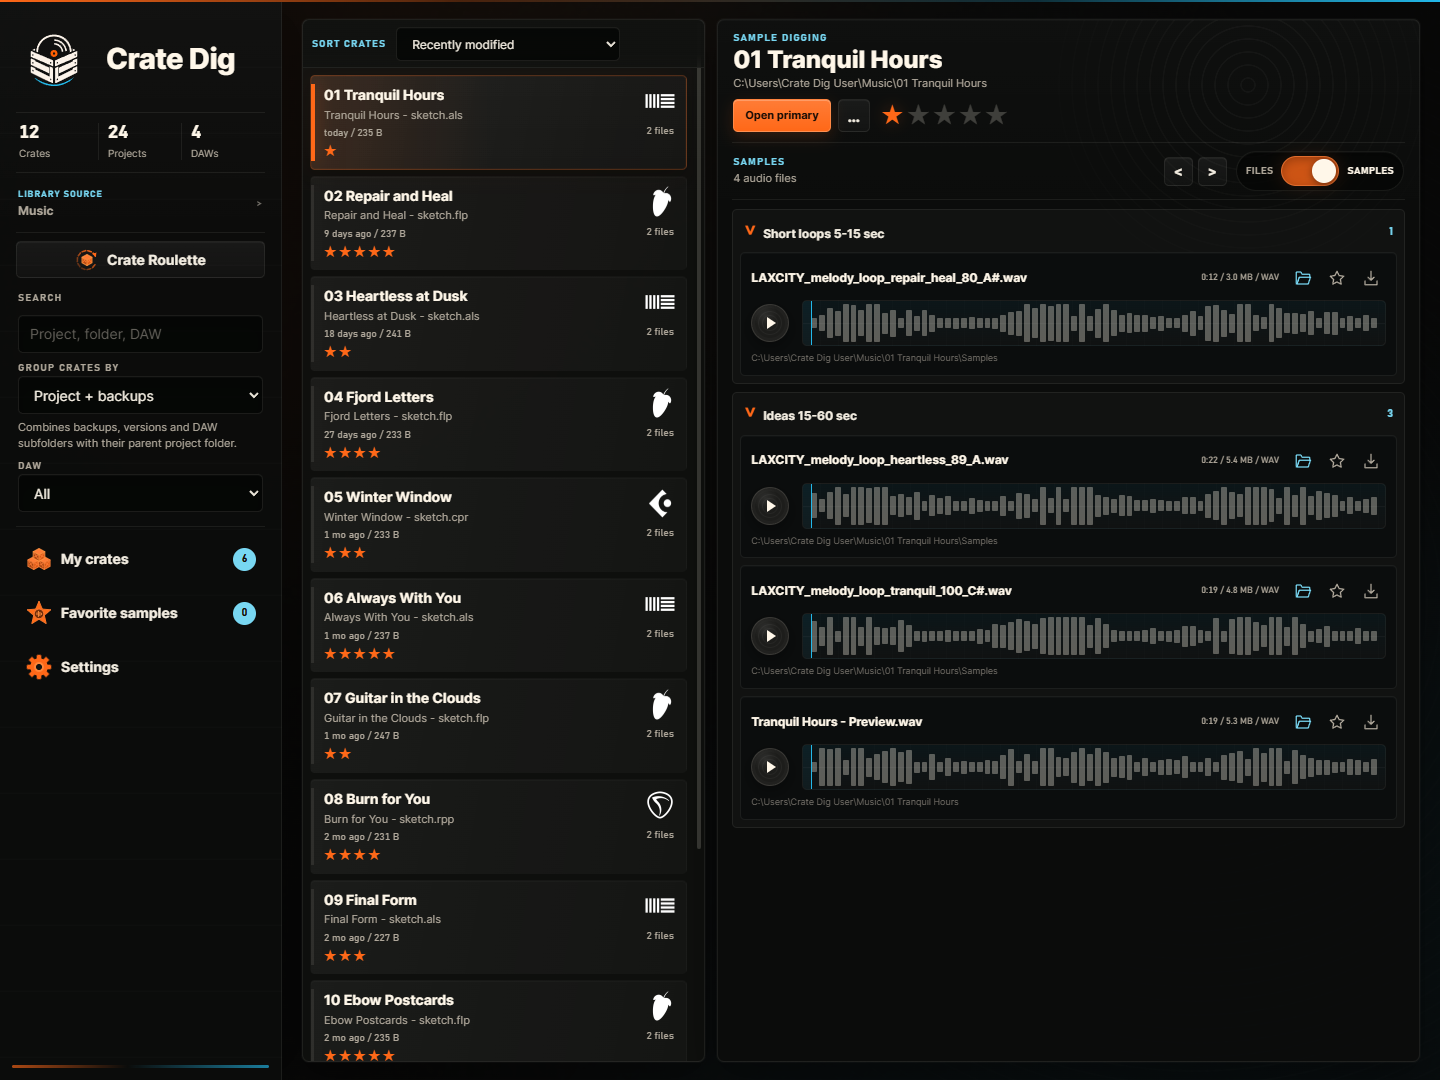Favorite the LAXCITY_melody_loop_repair_heal_80_A#.wav sample
The image size is (1440, 1080).
[x=1337, y=278]
